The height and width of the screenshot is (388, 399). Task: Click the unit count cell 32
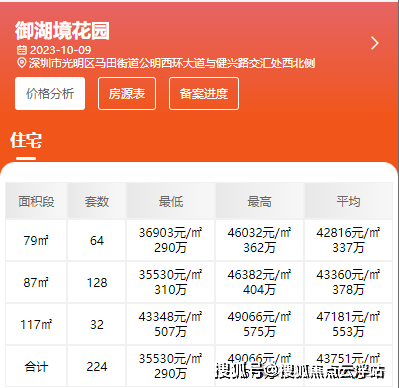(x=97, y=324)
